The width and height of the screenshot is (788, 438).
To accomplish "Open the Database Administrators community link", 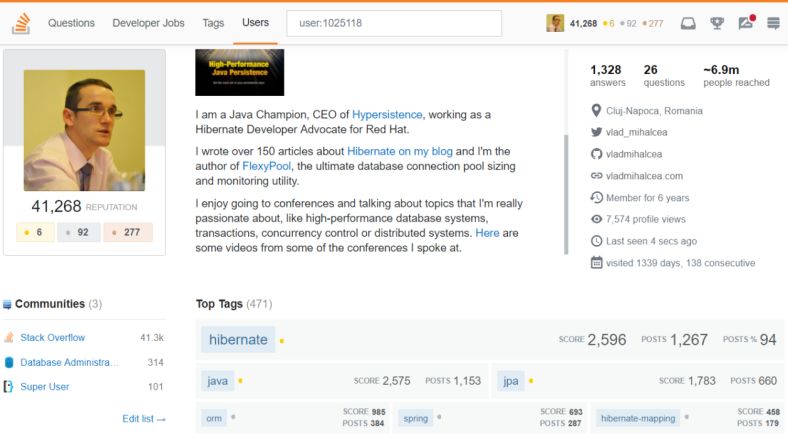I will point(69,362).
